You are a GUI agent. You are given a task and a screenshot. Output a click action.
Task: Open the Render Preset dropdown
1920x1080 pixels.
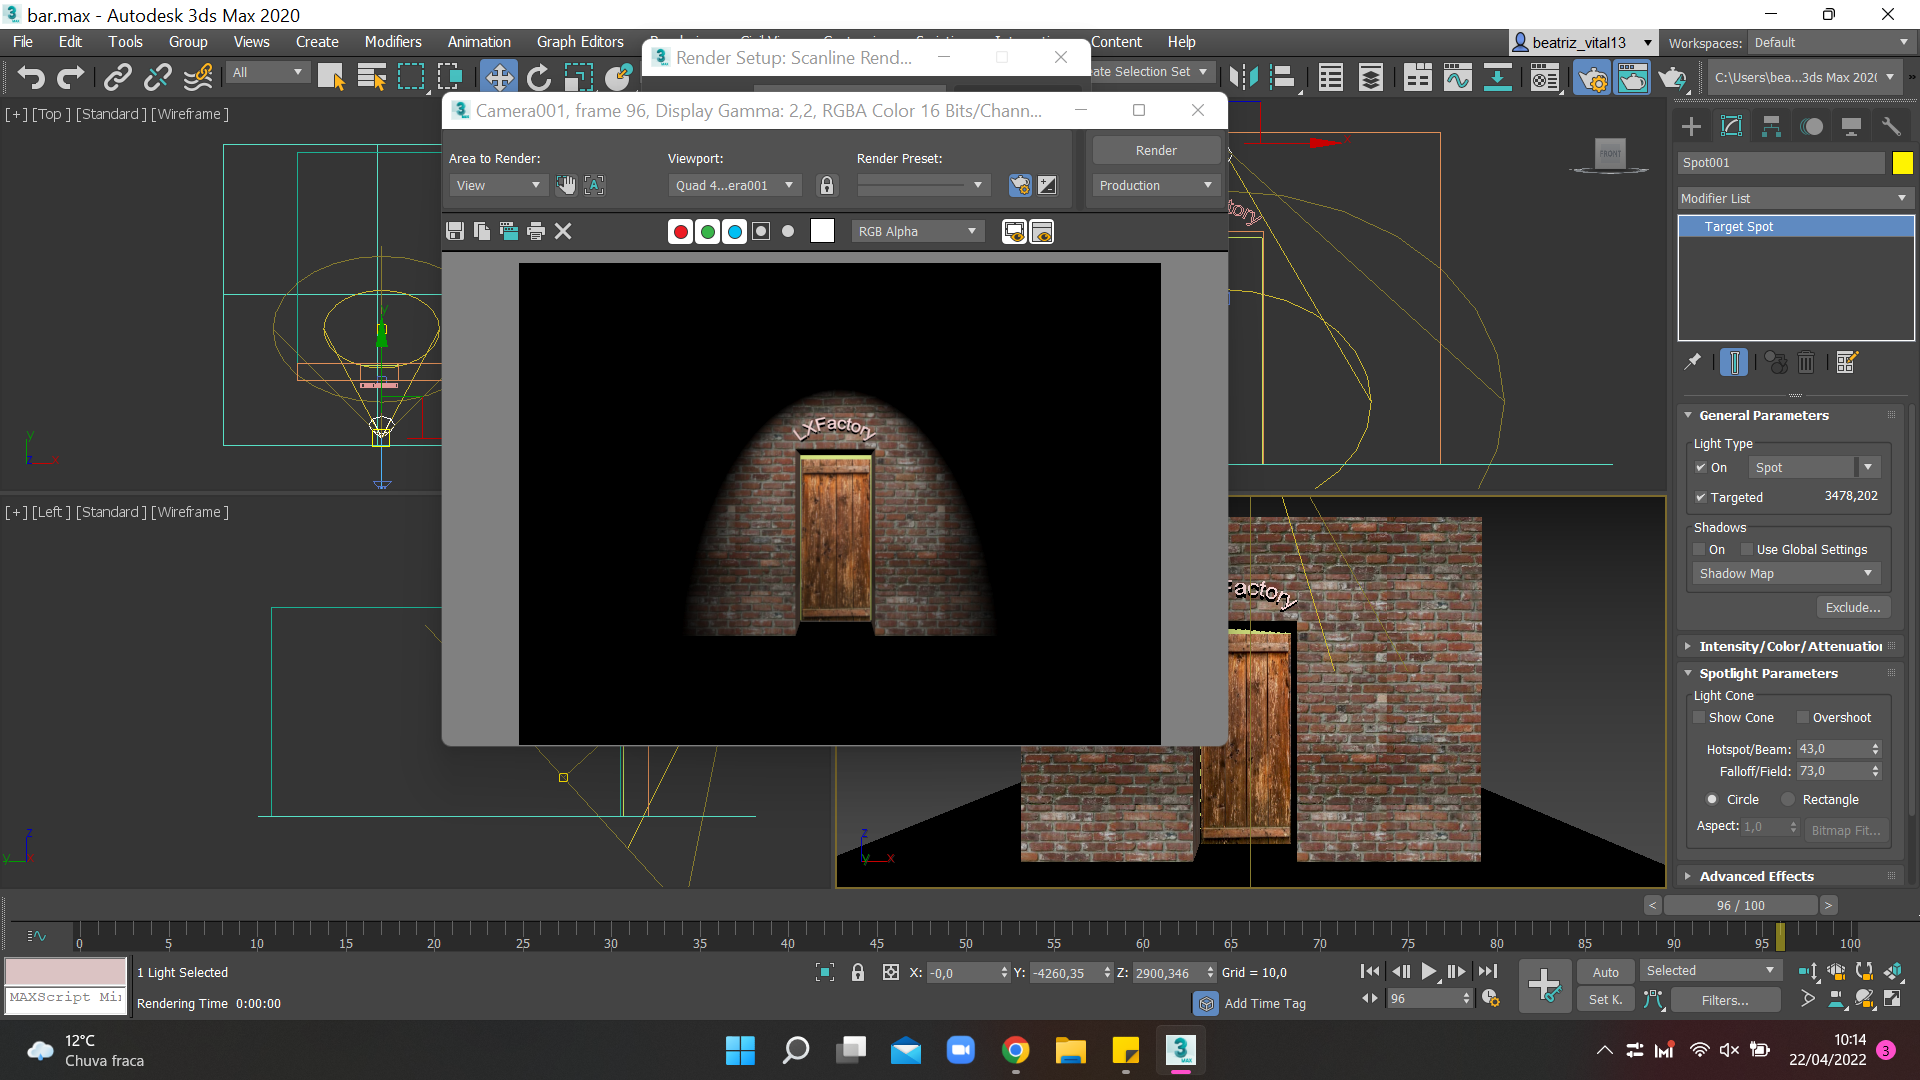click(x=922, y=185)
